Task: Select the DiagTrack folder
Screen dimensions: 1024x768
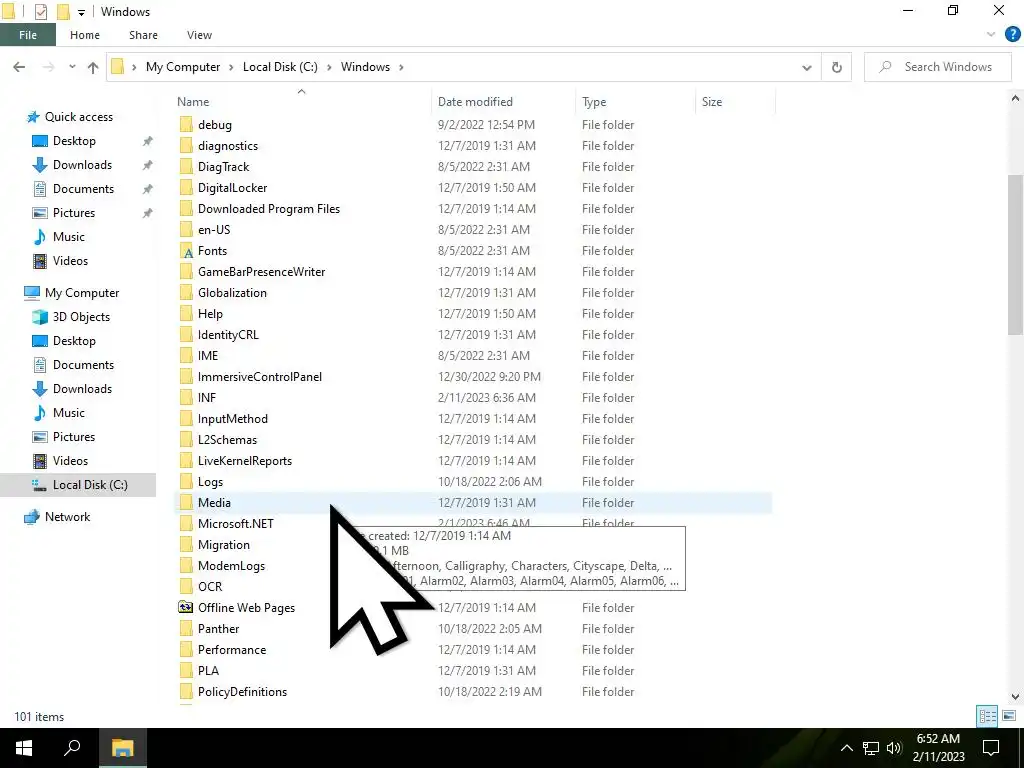Action: (x=223, y=167)
